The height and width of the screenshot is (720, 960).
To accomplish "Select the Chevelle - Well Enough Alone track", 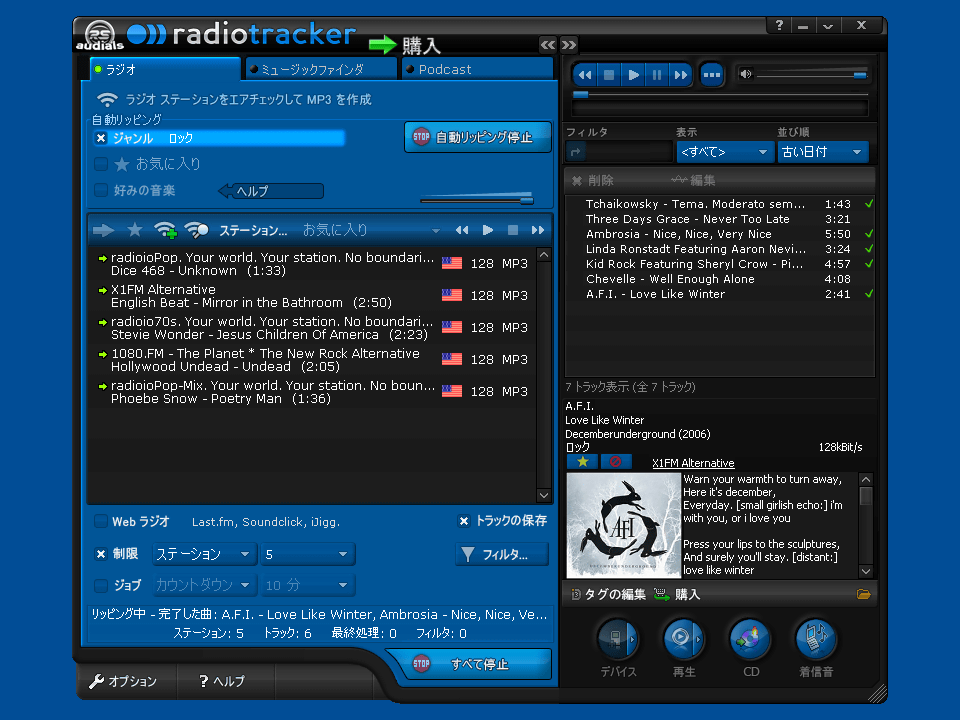I will pyautogui.click(x=719, y=279).
